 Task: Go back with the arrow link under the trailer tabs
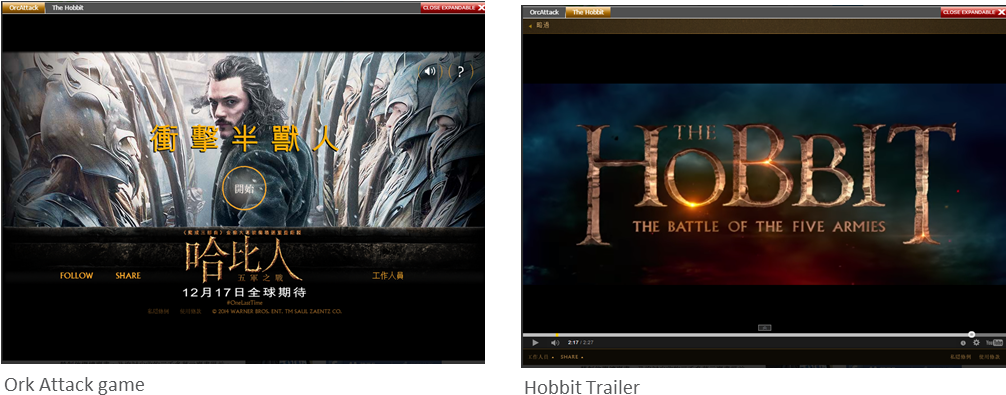coord(539,26)
